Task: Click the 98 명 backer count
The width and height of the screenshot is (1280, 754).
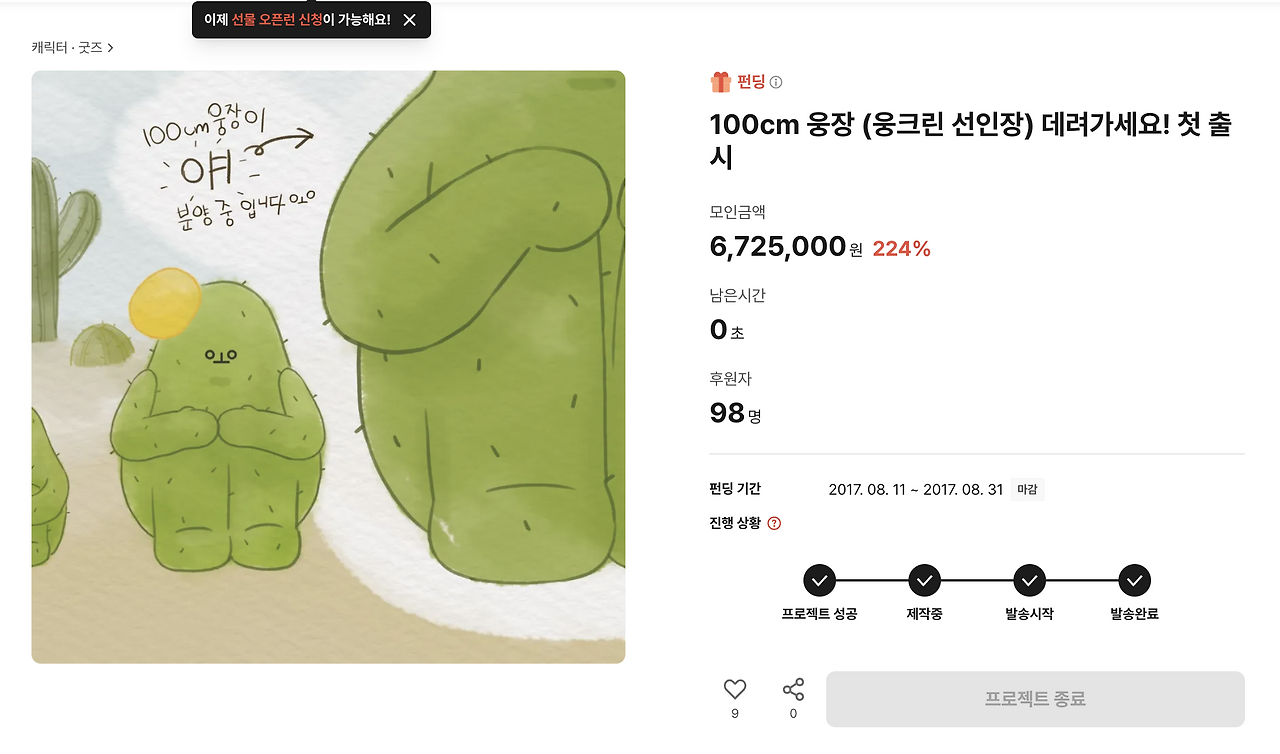Action: [x=735, y=413]
